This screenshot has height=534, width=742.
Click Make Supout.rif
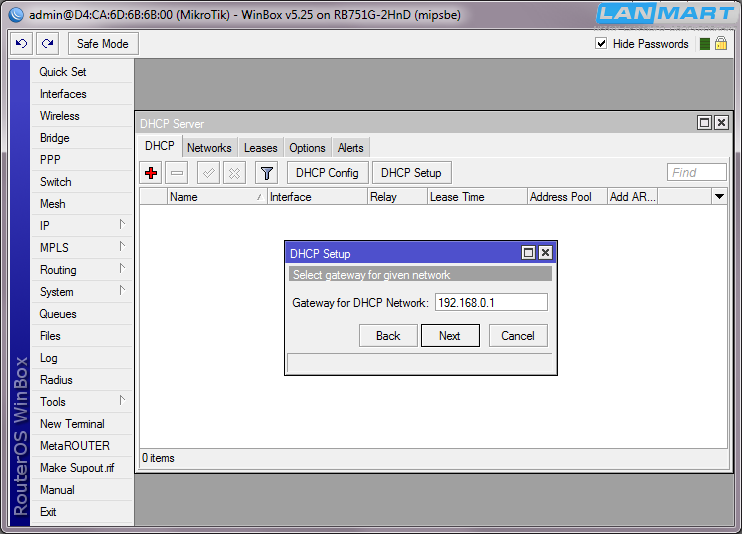pyautogui.click(x=81, y=468)
